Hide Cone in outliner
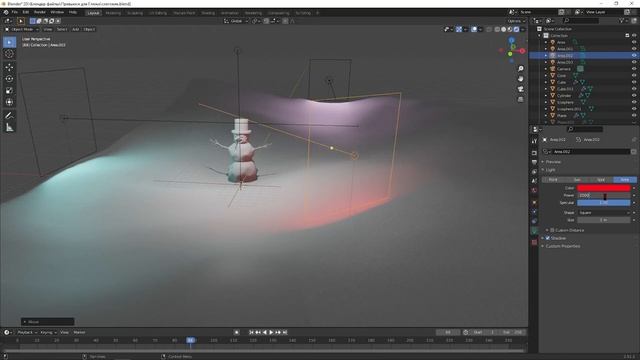This screenshot has width=640, height=360. (x=634, y=76)
